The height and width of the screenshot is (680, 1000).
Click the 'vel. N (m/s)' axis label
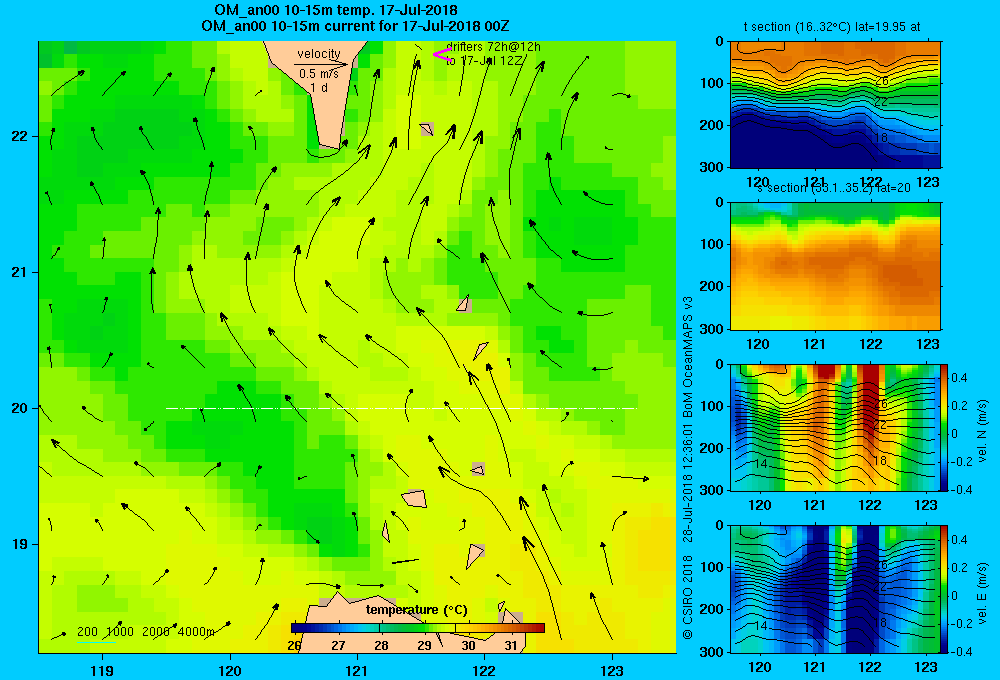[982, 430]
